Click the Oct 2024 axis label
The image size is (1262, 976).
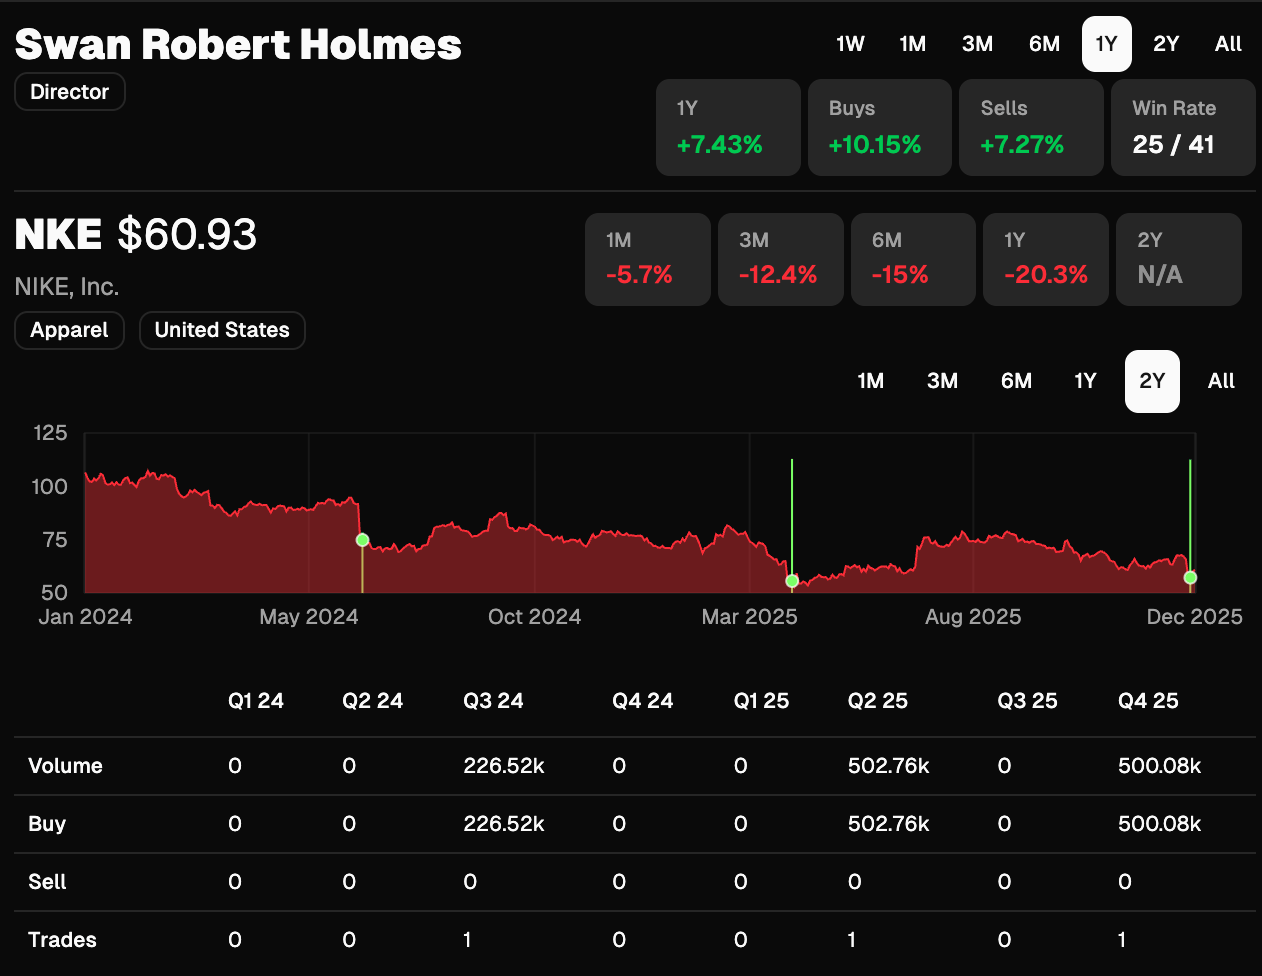pos(534,617)
